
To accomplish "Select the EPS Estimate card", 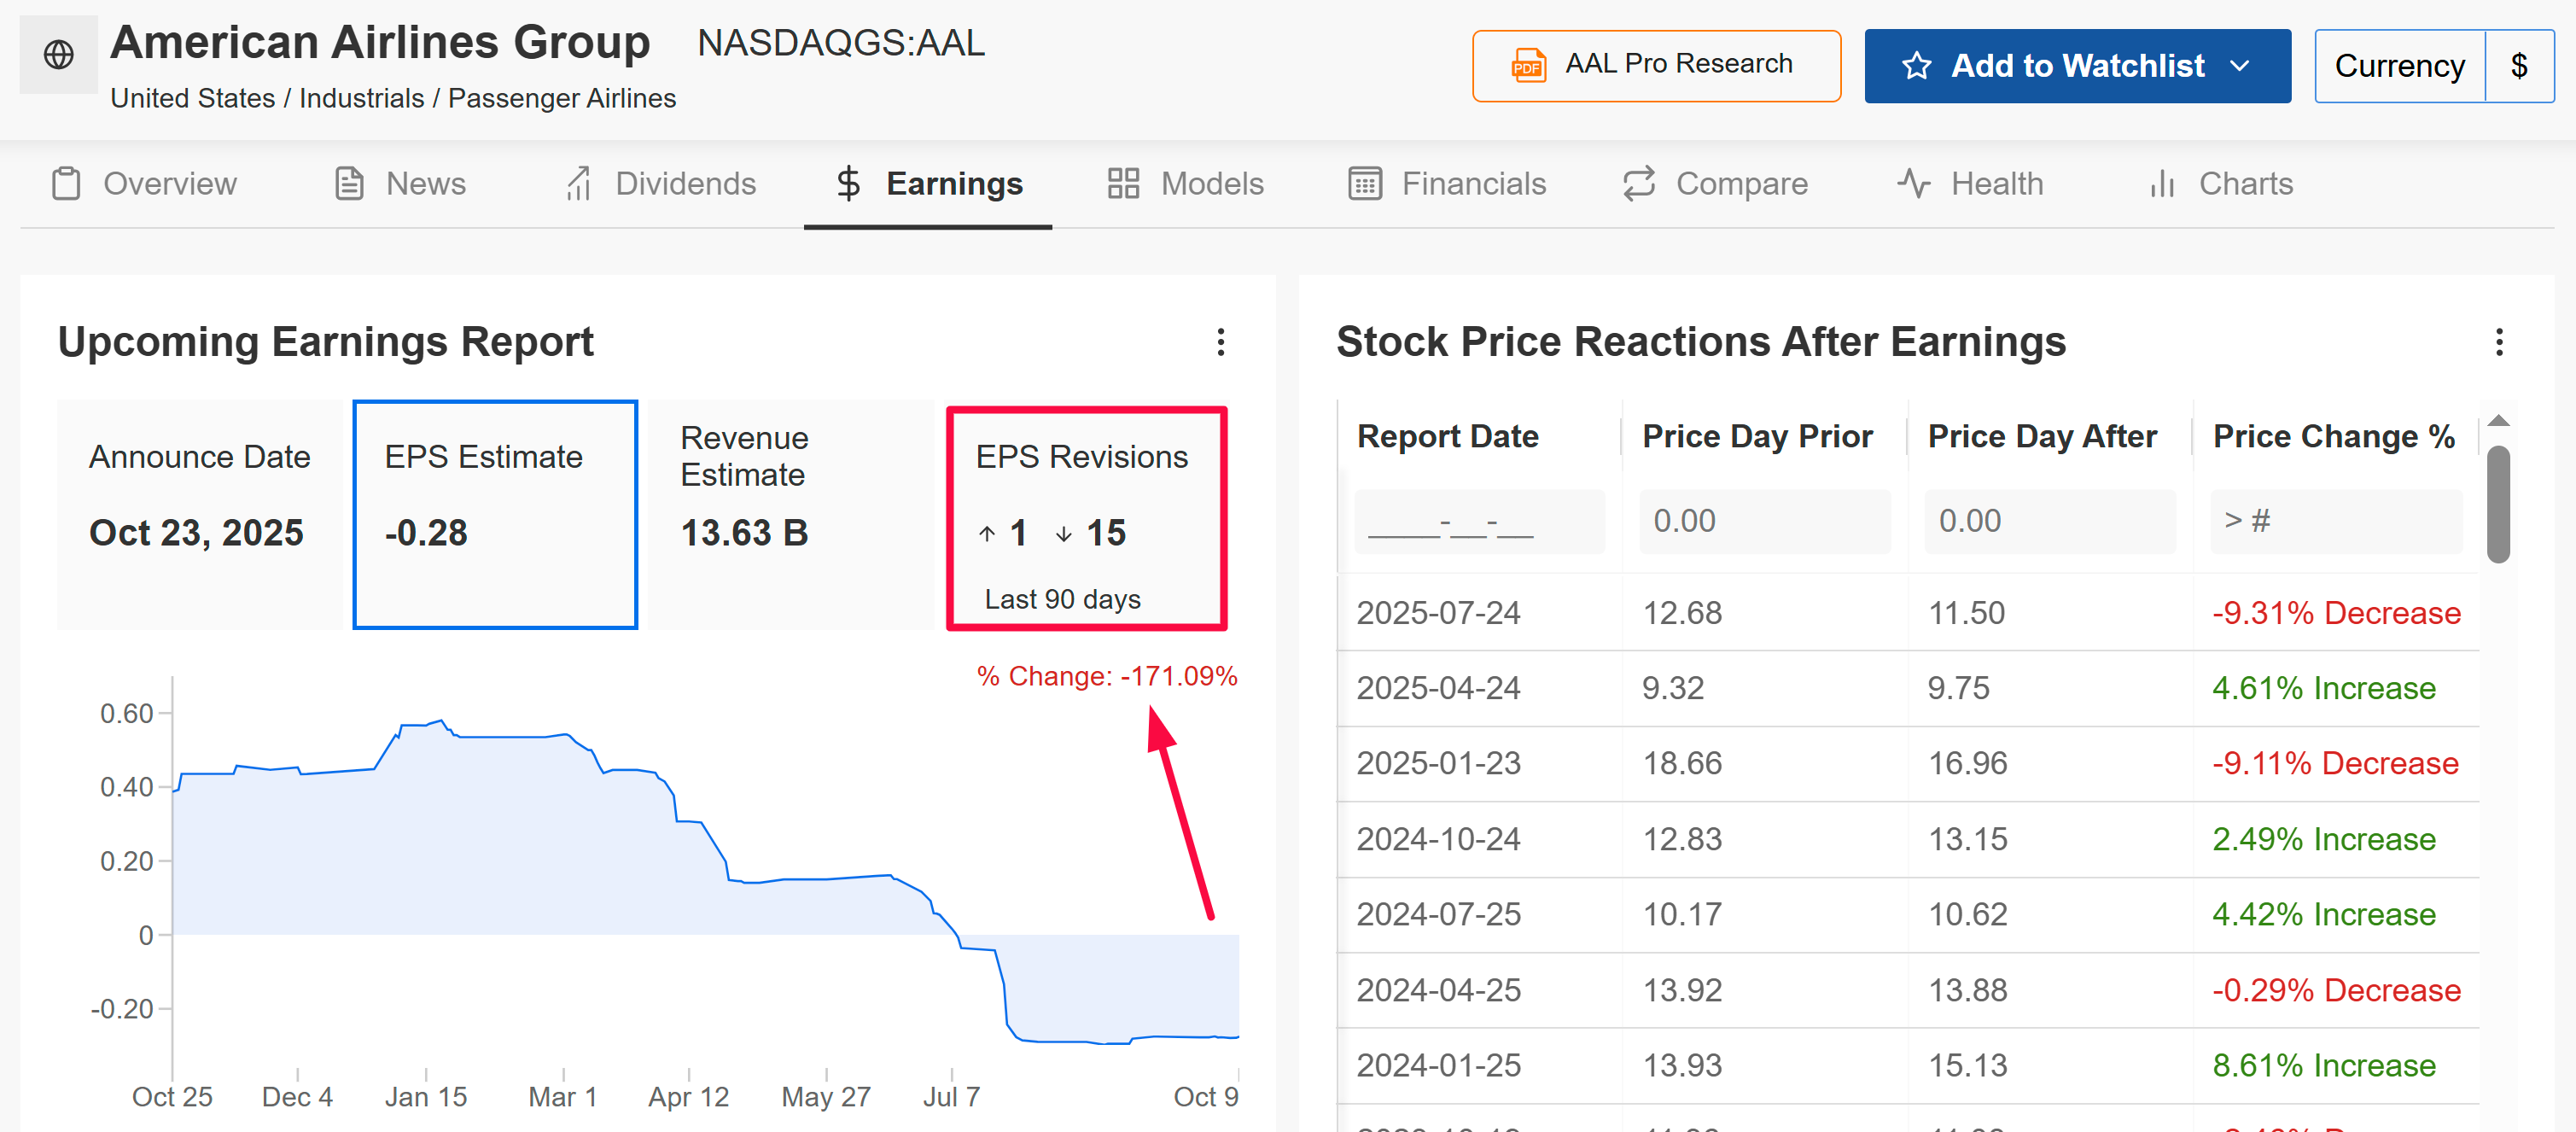I will [495, 514].
